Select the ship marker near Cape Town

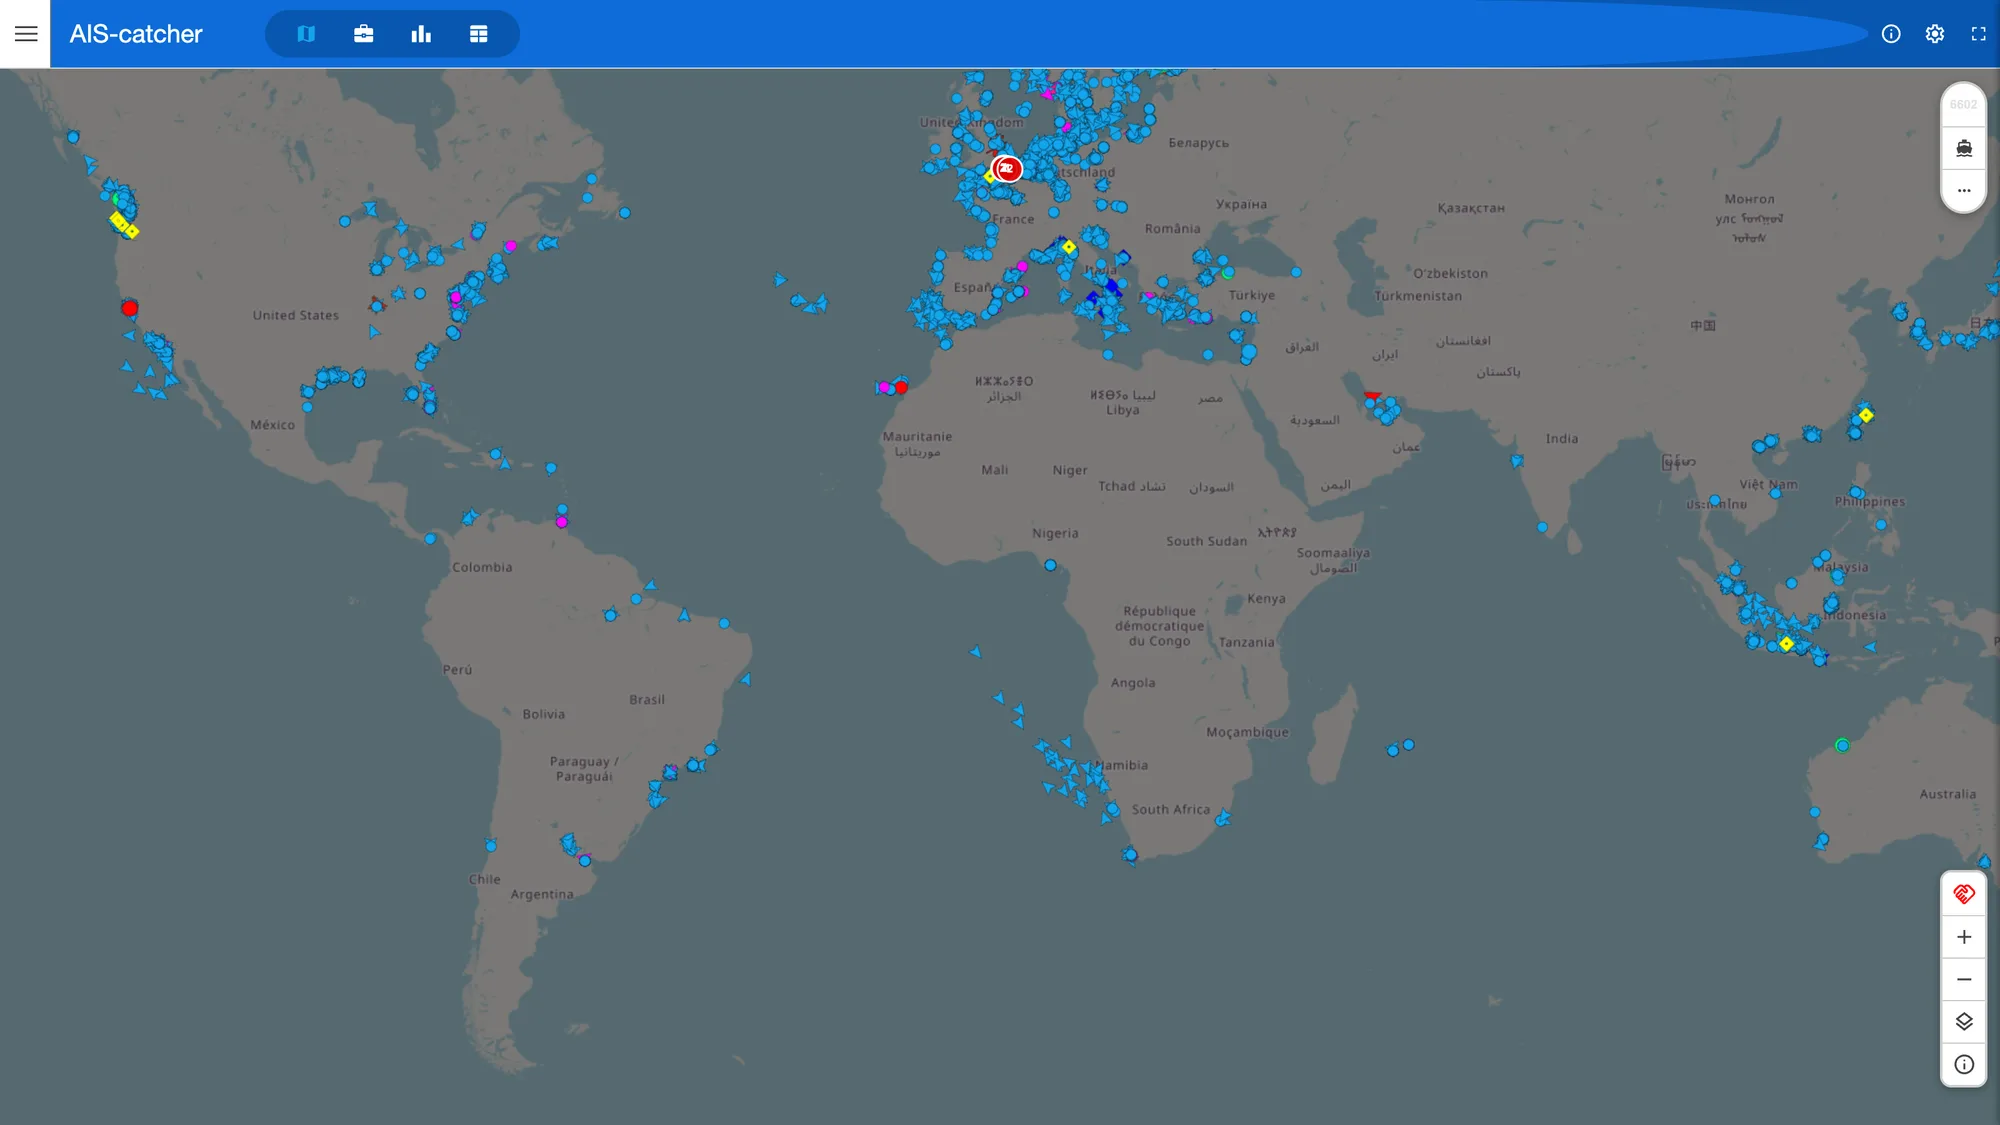1130,855
